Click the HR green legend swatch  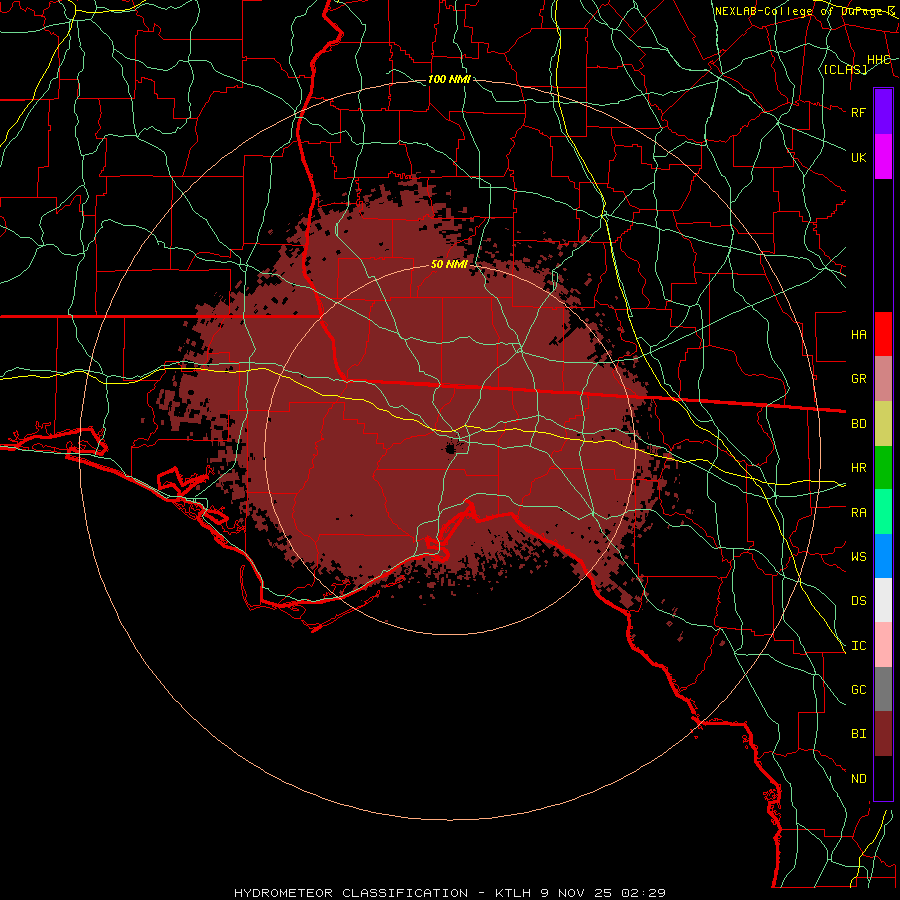pos(883,468)
